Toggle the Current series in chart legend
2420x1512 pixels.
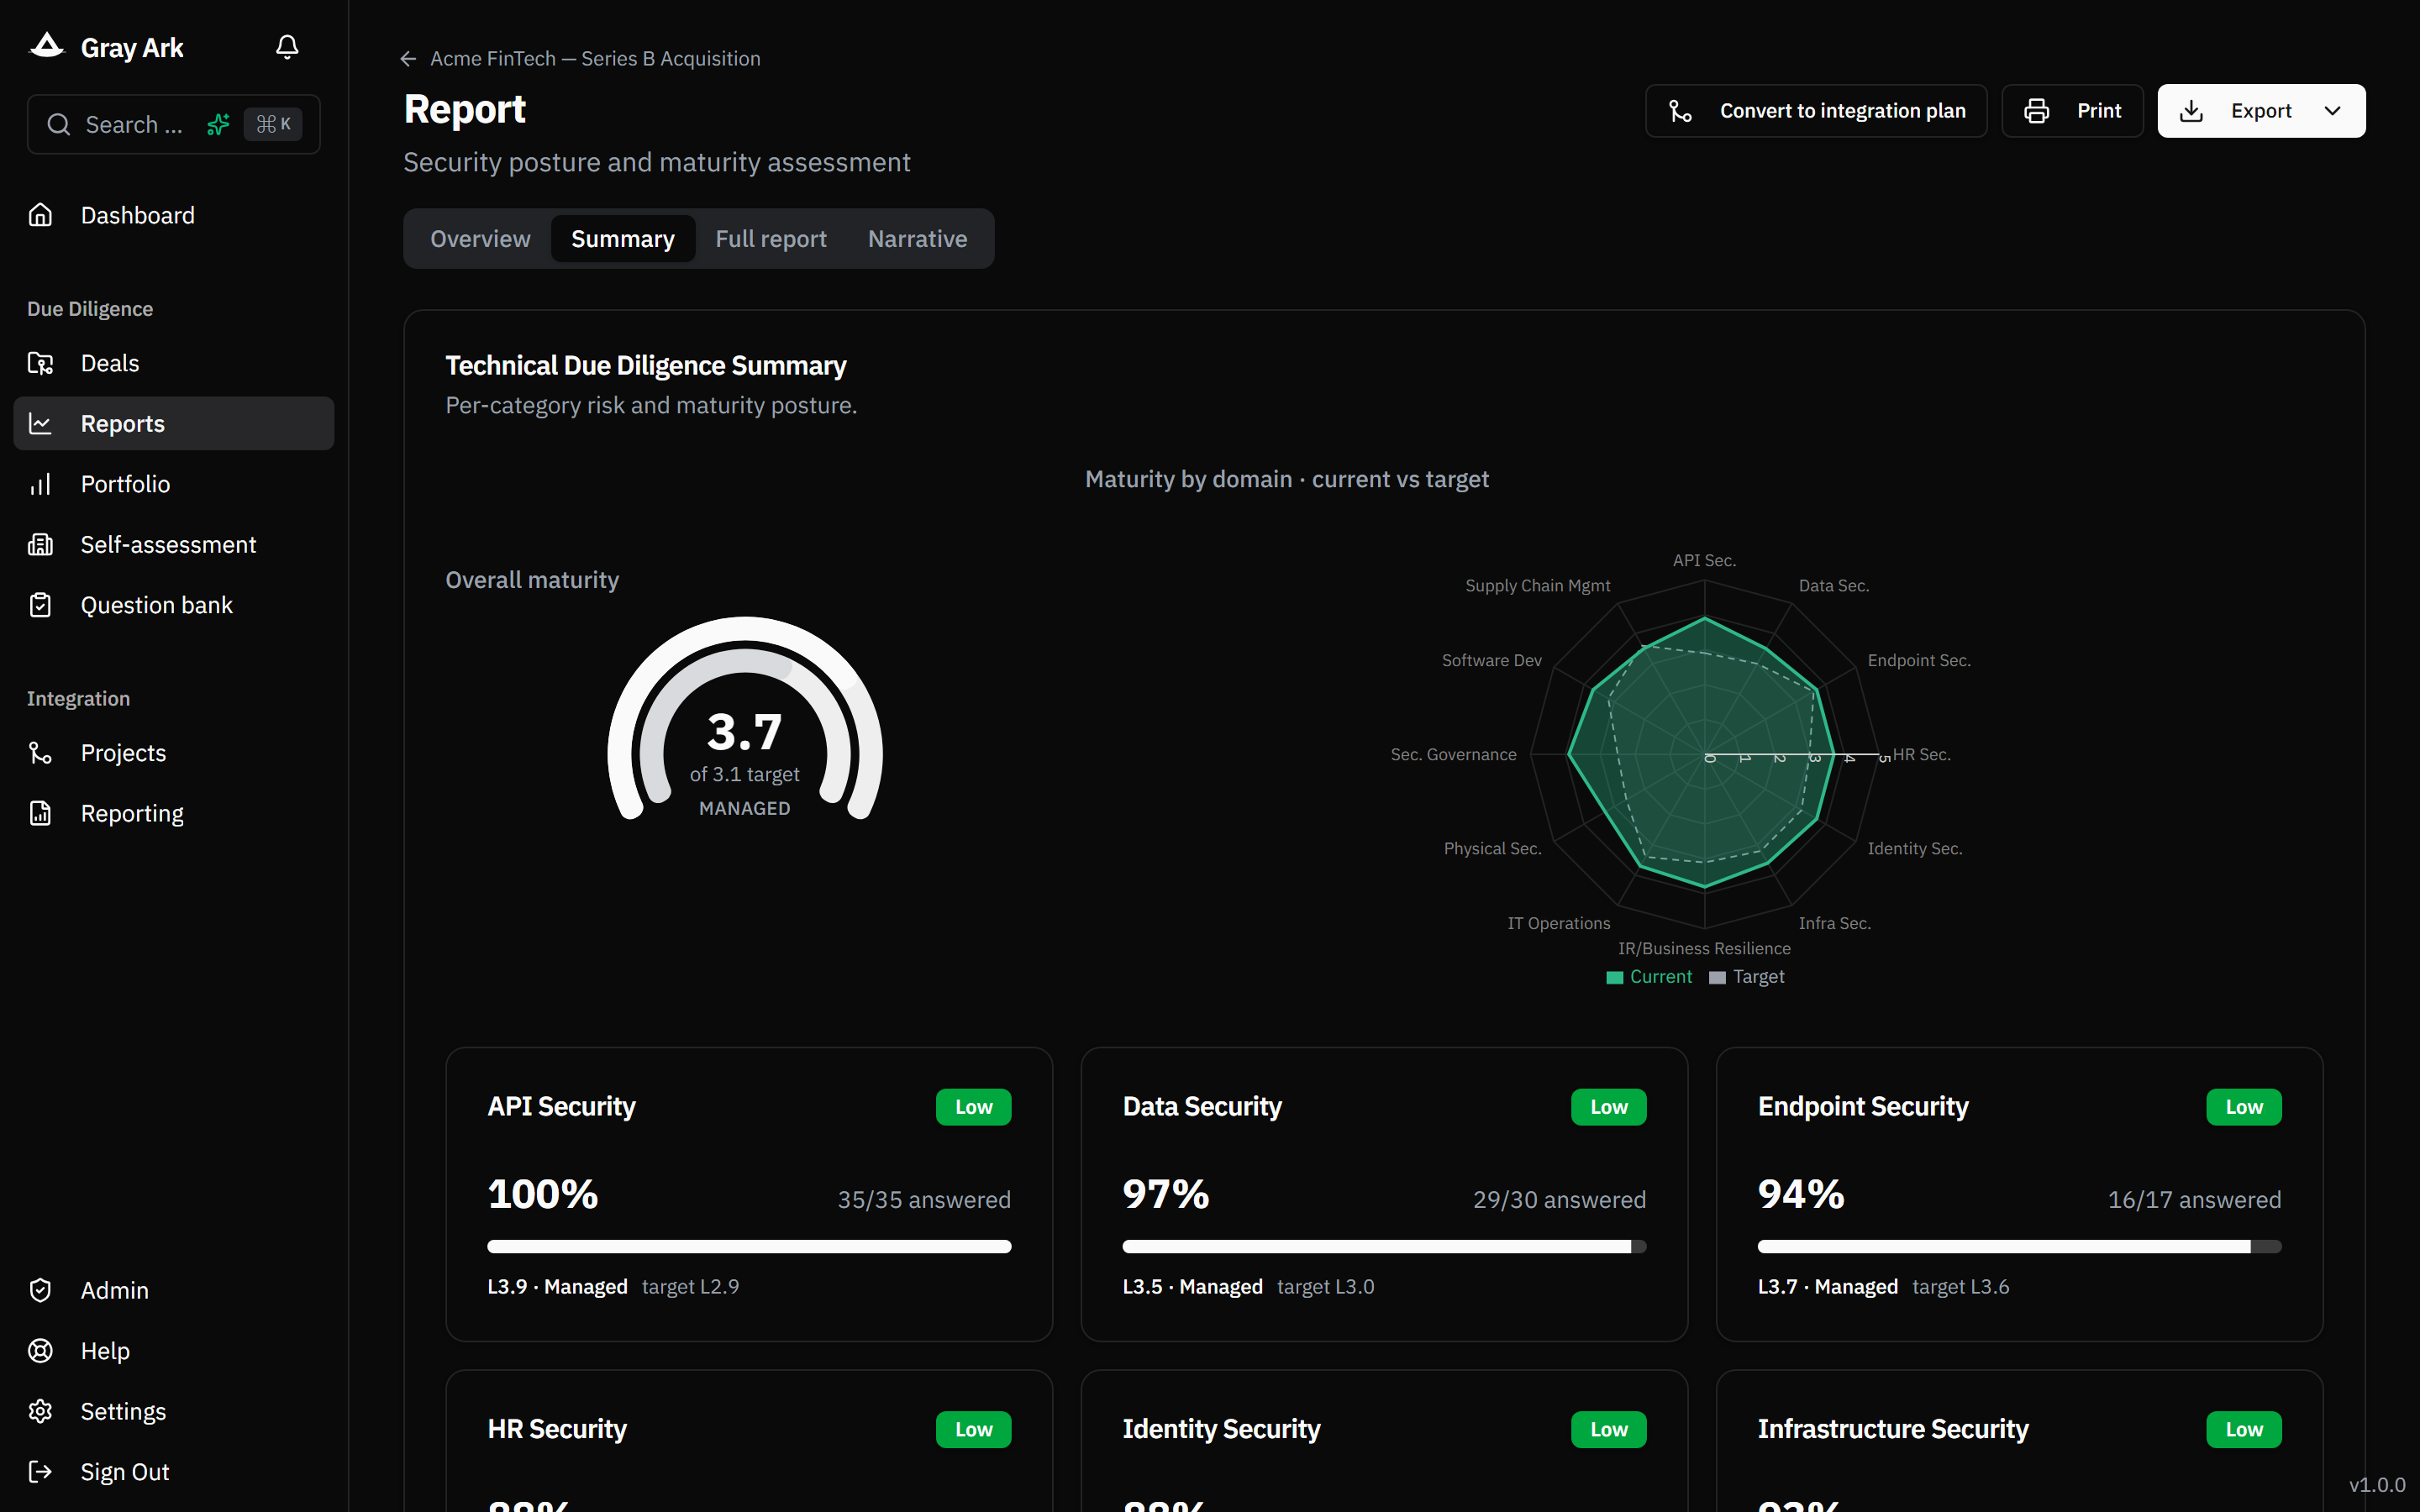1649,977
